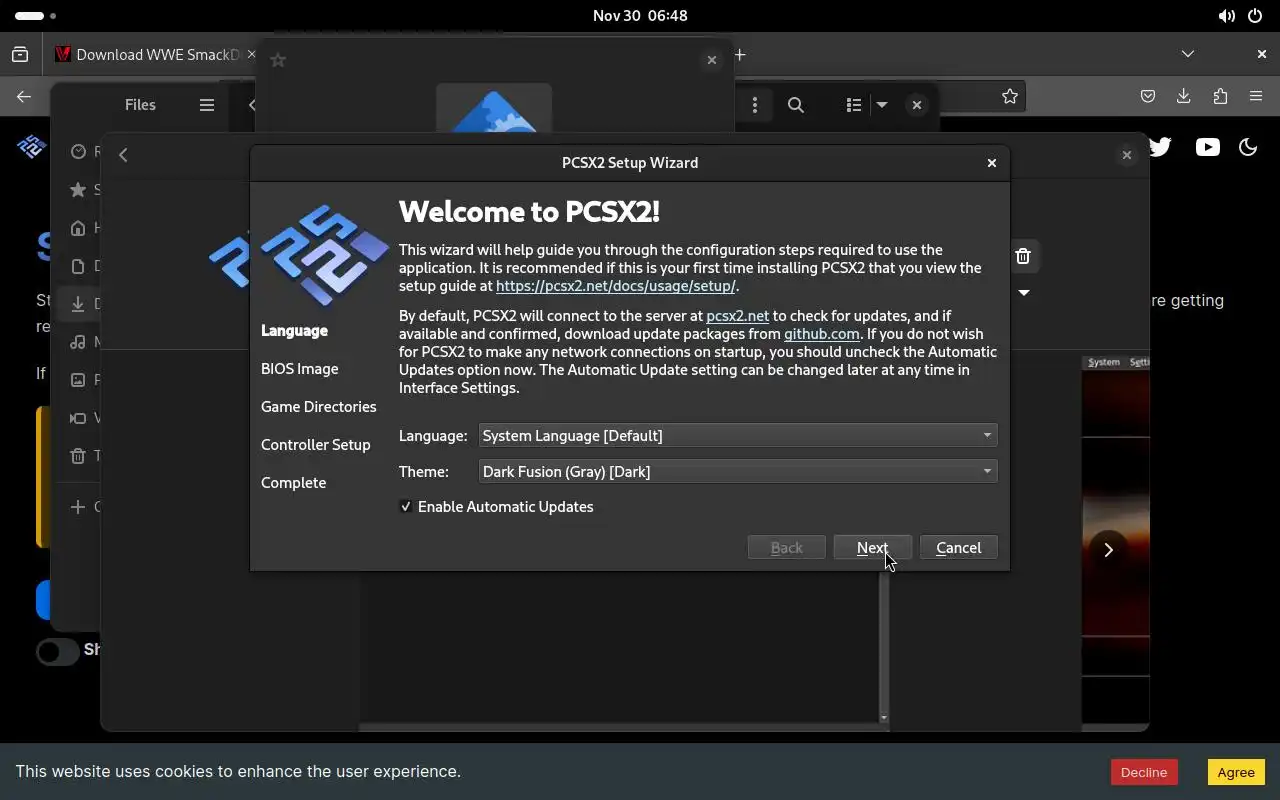This screenshot has width=1280, height=800.
Task: Go back with the browser back arrow
Action: pos(24,97)
